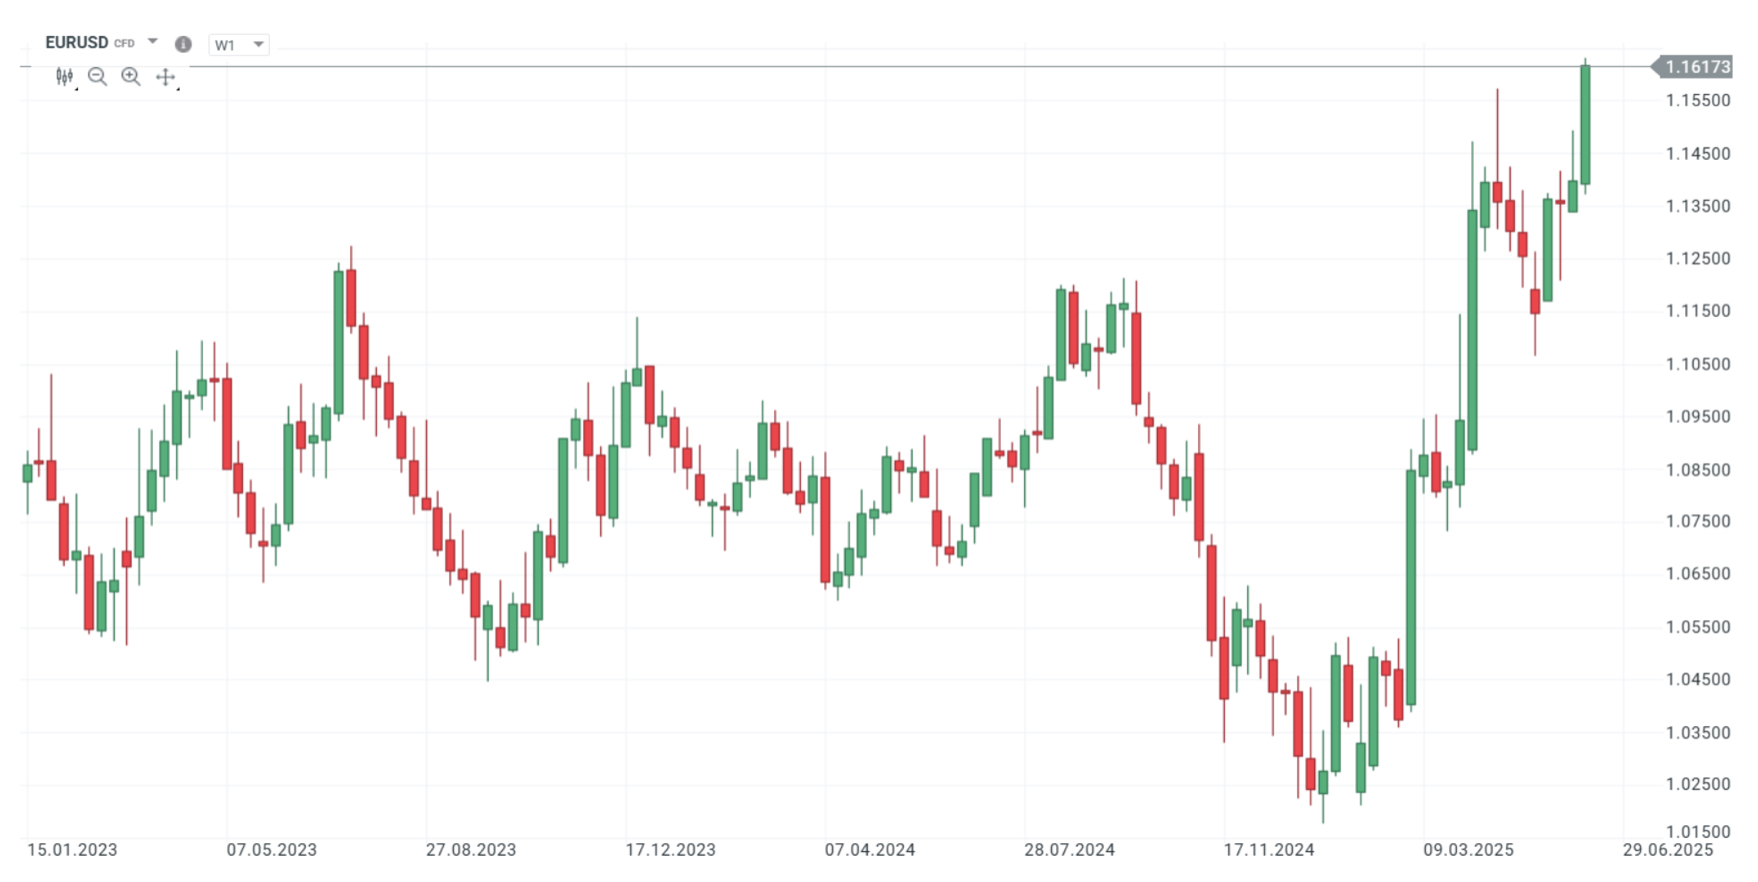
Task: Select the crosshair move tool
Action: [x=166, y=77]
